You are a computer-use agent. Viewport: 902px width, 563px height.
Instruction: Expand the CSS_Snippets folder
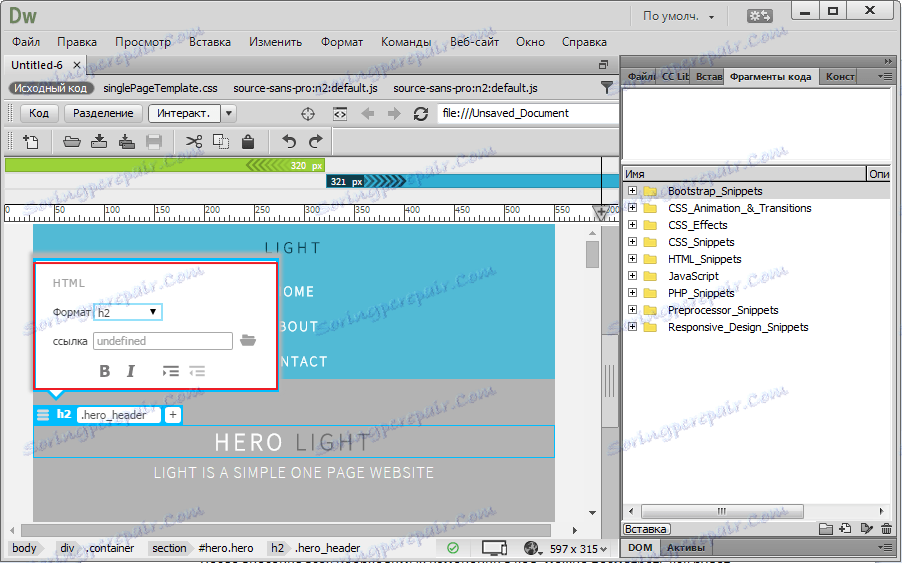pyautogui.click(x=632, y=242)
